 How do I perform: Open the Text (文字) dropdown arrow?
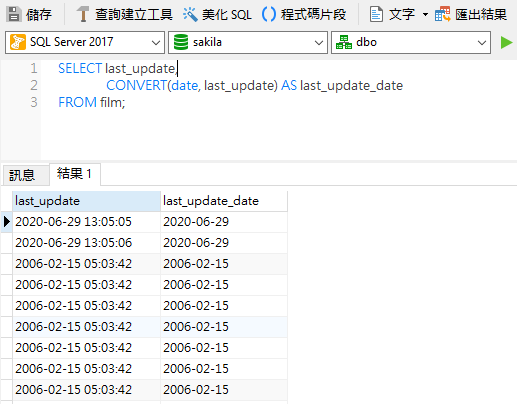[425, 15]
